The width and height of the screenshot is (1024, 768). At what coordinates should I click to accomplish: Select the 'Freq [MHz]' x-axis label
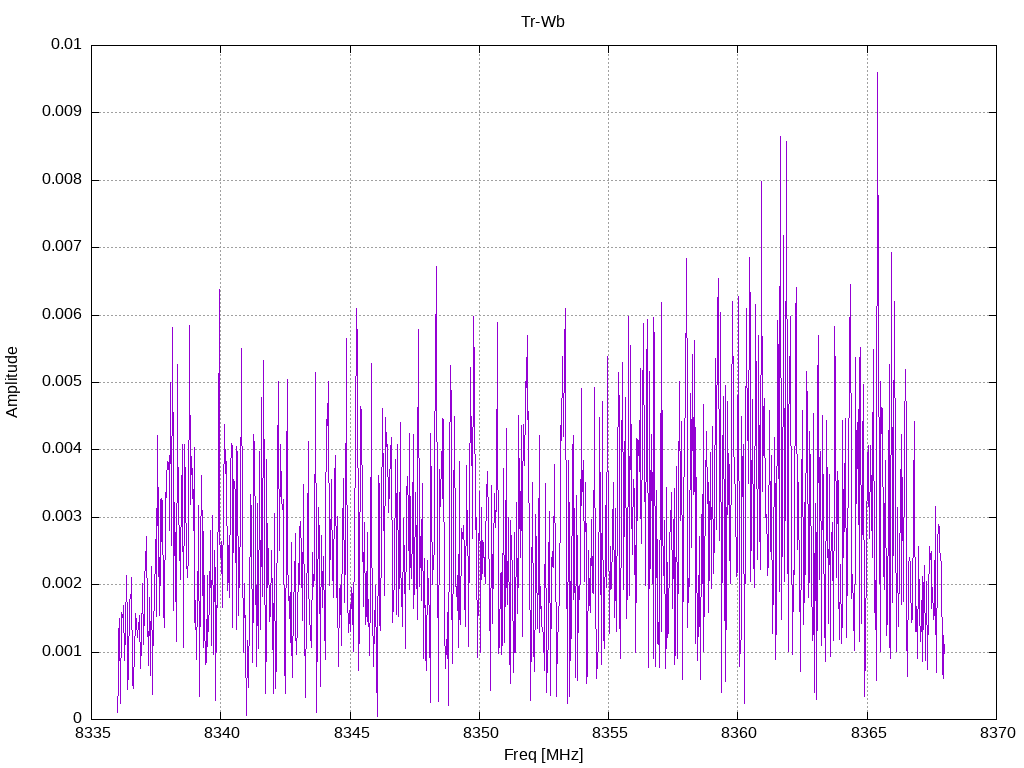pos(543,755)
